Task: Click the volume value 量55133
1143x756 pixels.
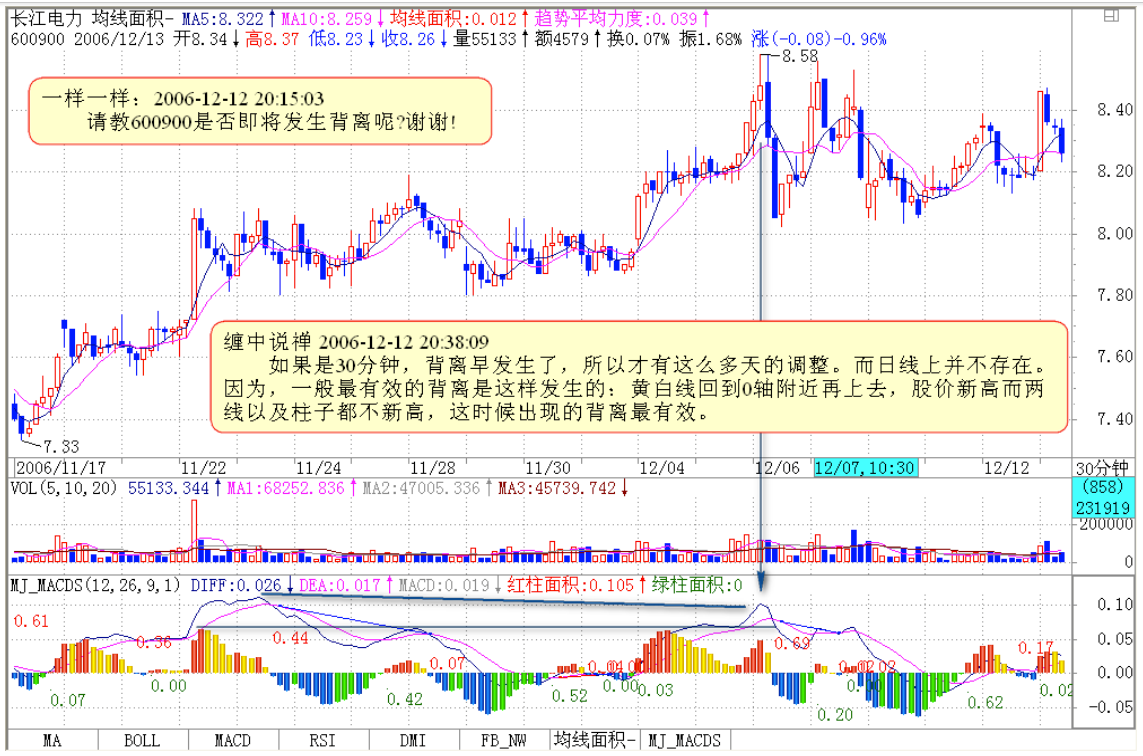Action: 485,39
